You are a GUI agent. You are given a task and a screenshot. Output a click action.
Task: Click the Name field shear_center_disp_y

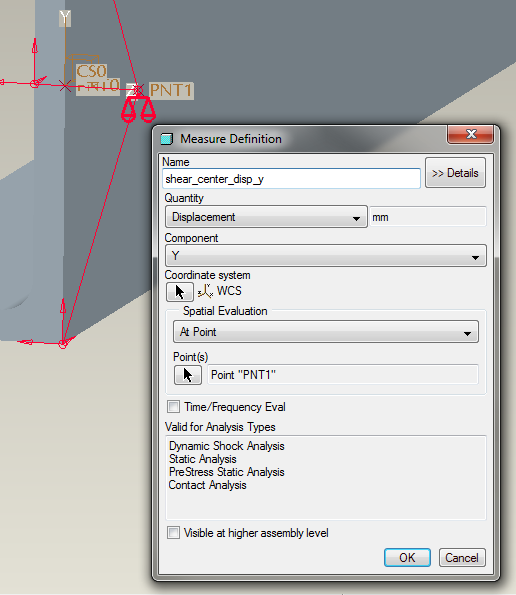(291, 179)
